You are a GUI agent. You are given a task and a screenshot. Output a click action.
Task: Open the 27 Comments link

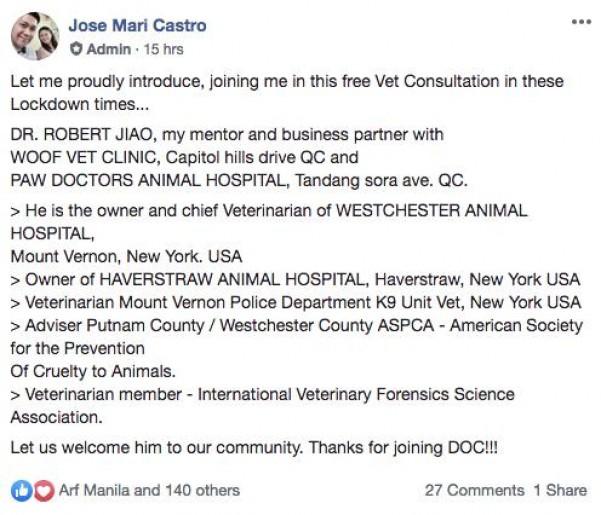(474, 490)
